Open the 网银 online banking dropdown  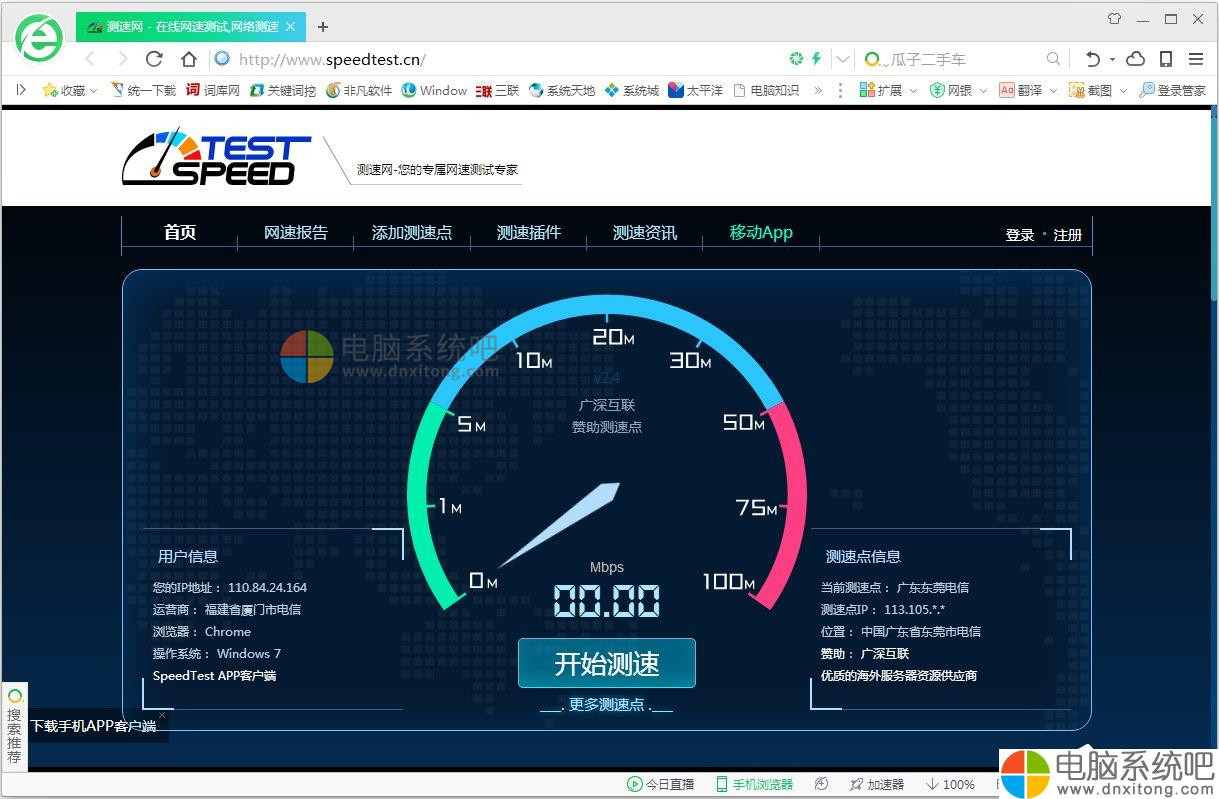(x=958, y=90)
